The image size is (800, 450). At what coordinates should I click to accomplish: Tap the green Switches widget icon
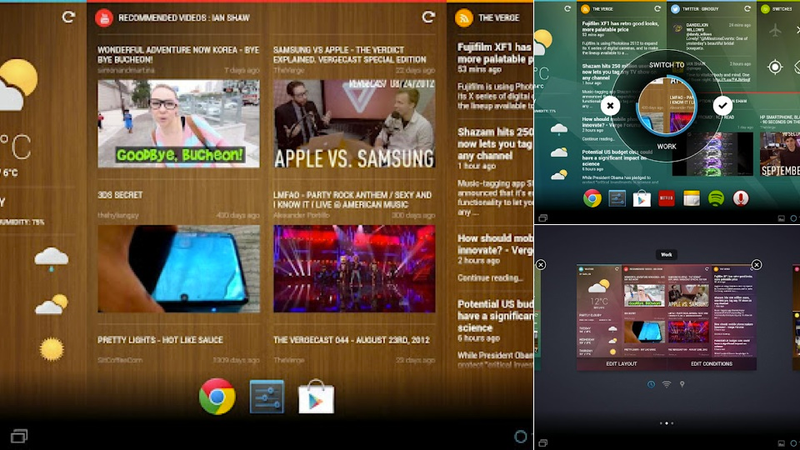tap(765, 9)
